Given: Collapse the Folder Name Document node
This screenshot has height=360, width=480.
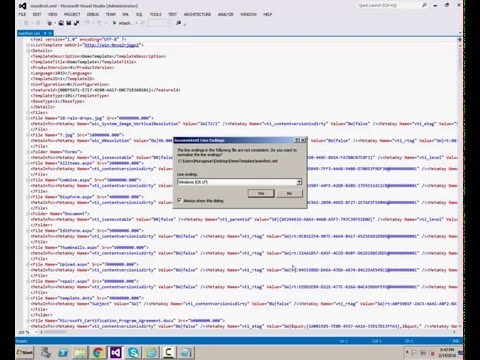Looking at the screenshot, I should pyautogui.click(x=28, y=214).
